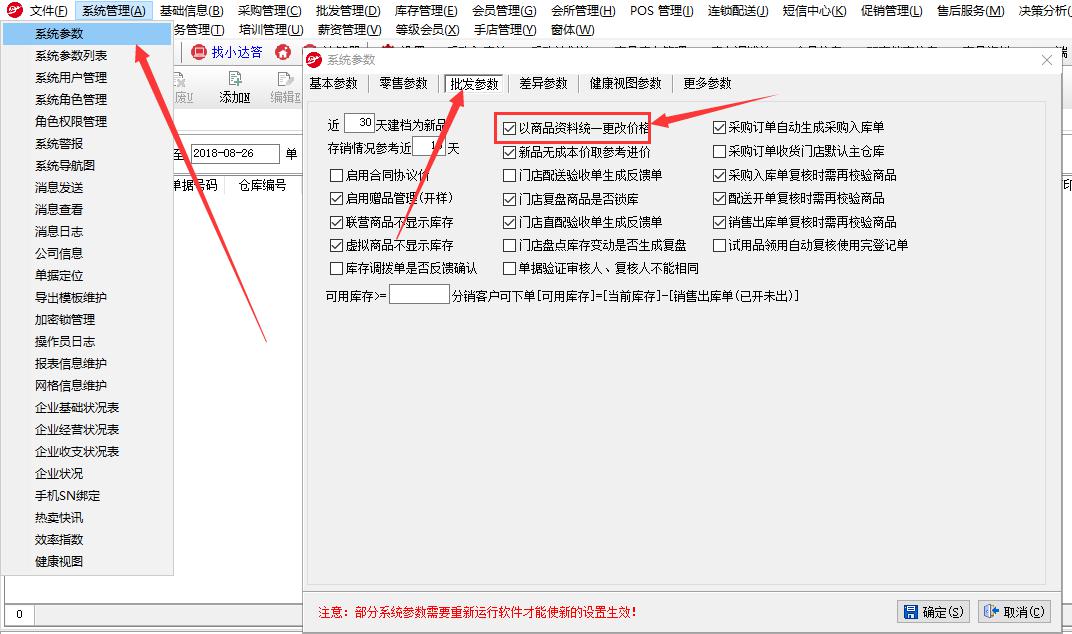The width and height of the screenshot is (1072, 634).
Task: Close the 系统参数 dialog
Action: [1047, 60]
